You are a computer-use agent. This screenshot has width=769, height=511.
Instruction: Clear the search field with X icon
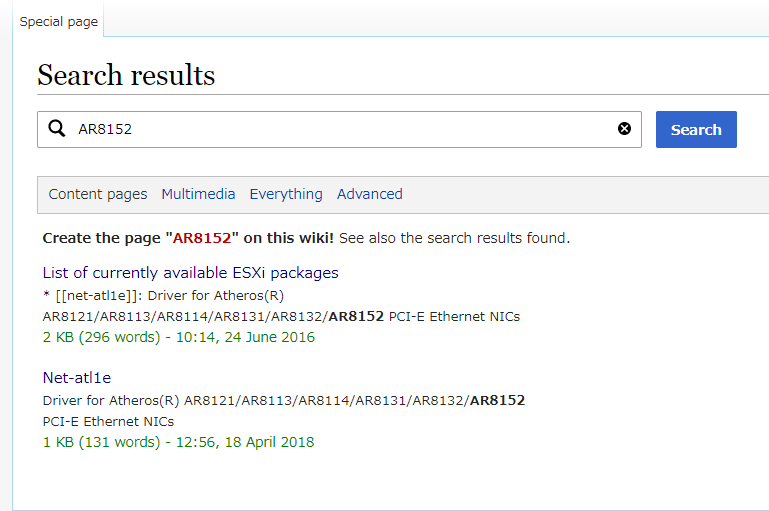coord(624,129)
